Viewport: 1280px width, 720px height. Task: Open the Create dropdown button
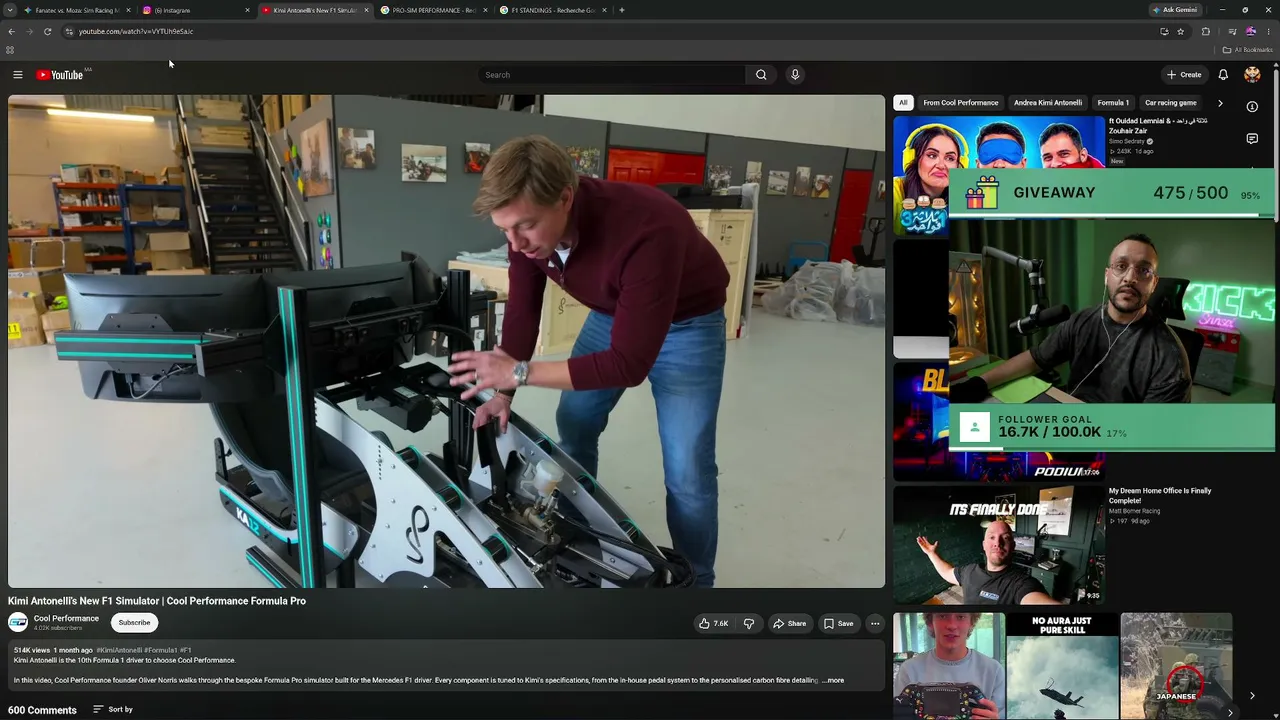[x=1184, y=75]
